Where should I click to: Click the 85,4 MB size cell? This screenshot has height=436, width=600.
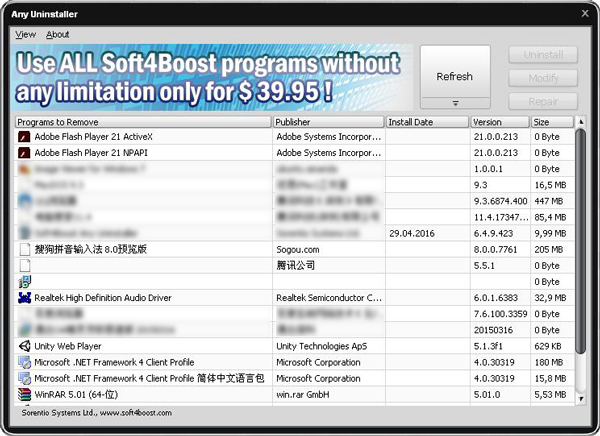point(553,217)
